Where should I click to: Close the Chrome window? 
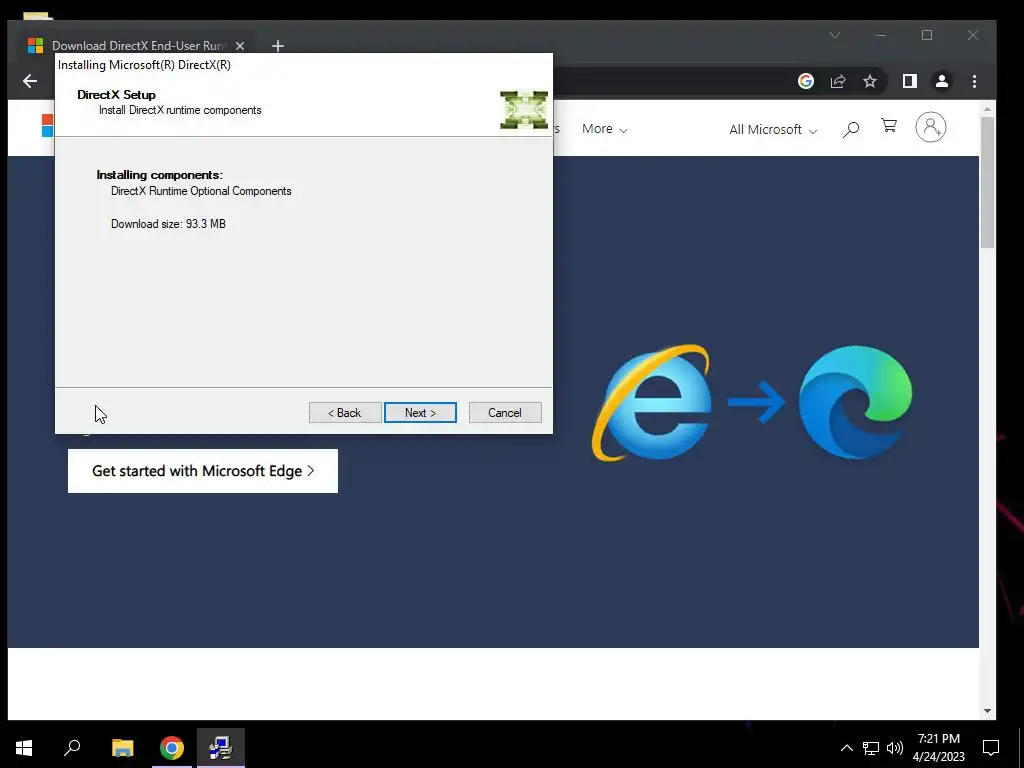coord(973,35)
